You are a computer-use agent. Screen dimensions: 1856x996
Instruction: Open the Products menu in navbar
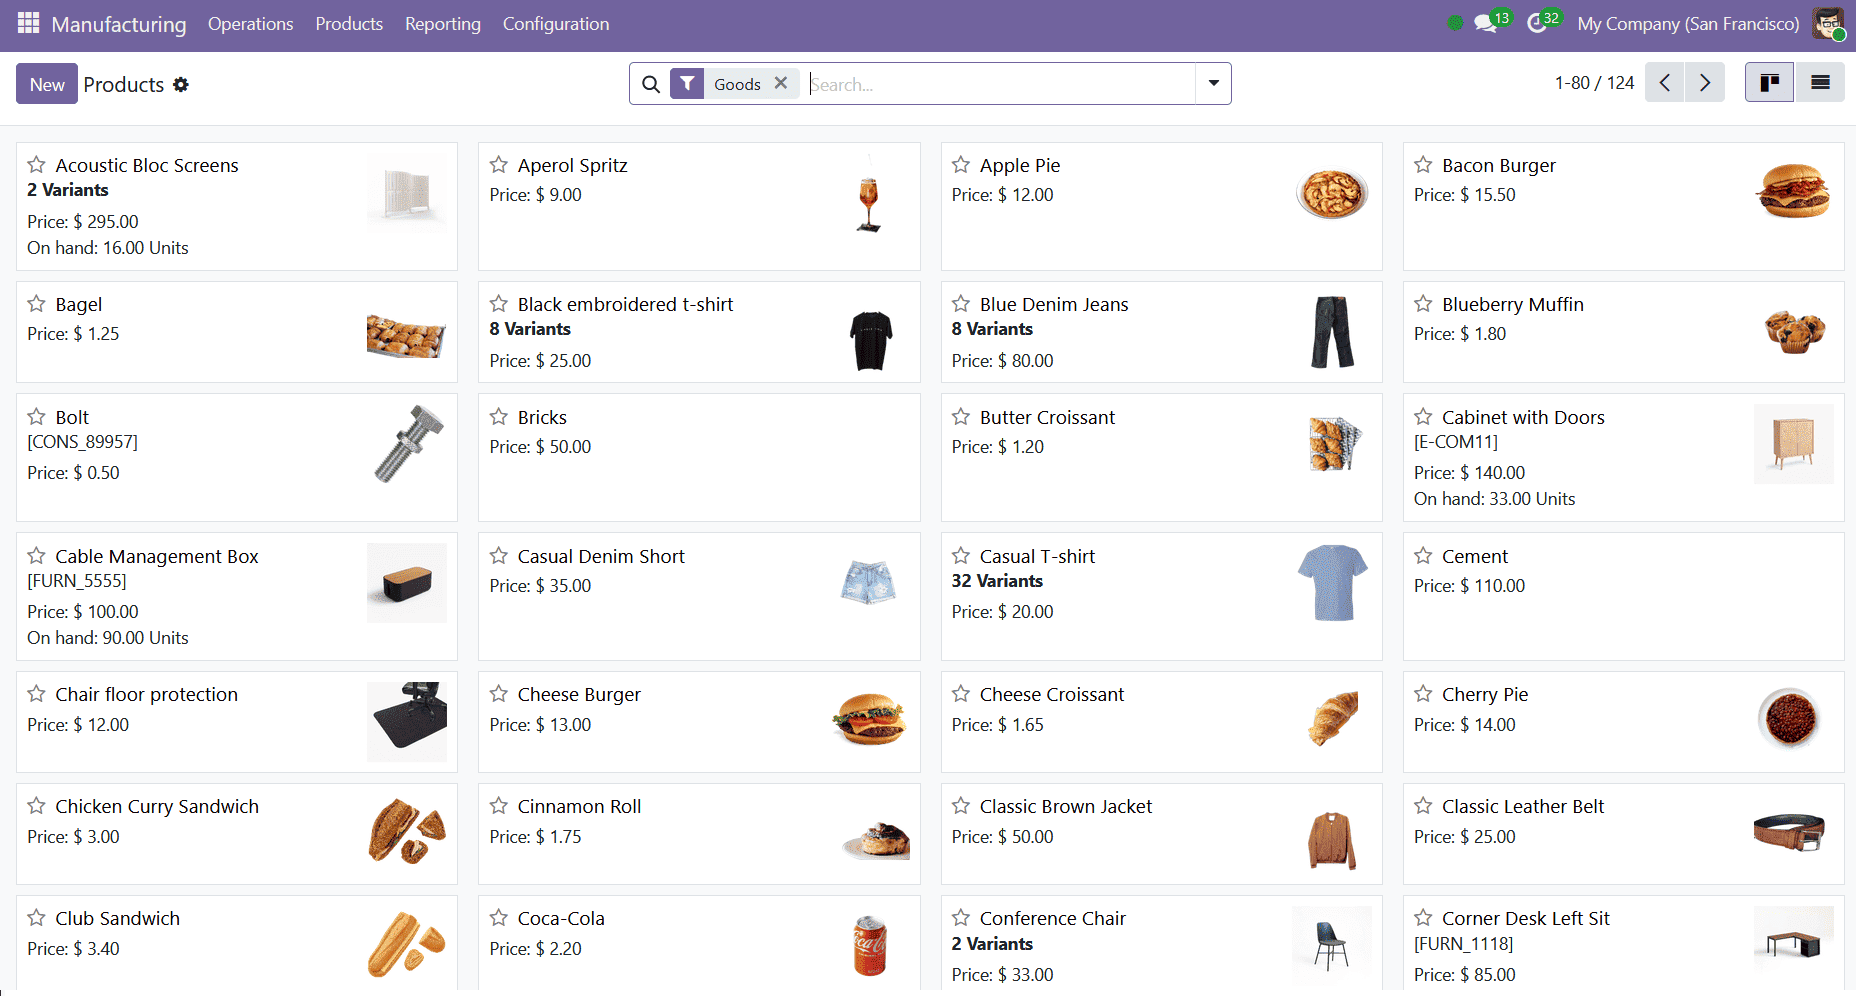[349, 24]
